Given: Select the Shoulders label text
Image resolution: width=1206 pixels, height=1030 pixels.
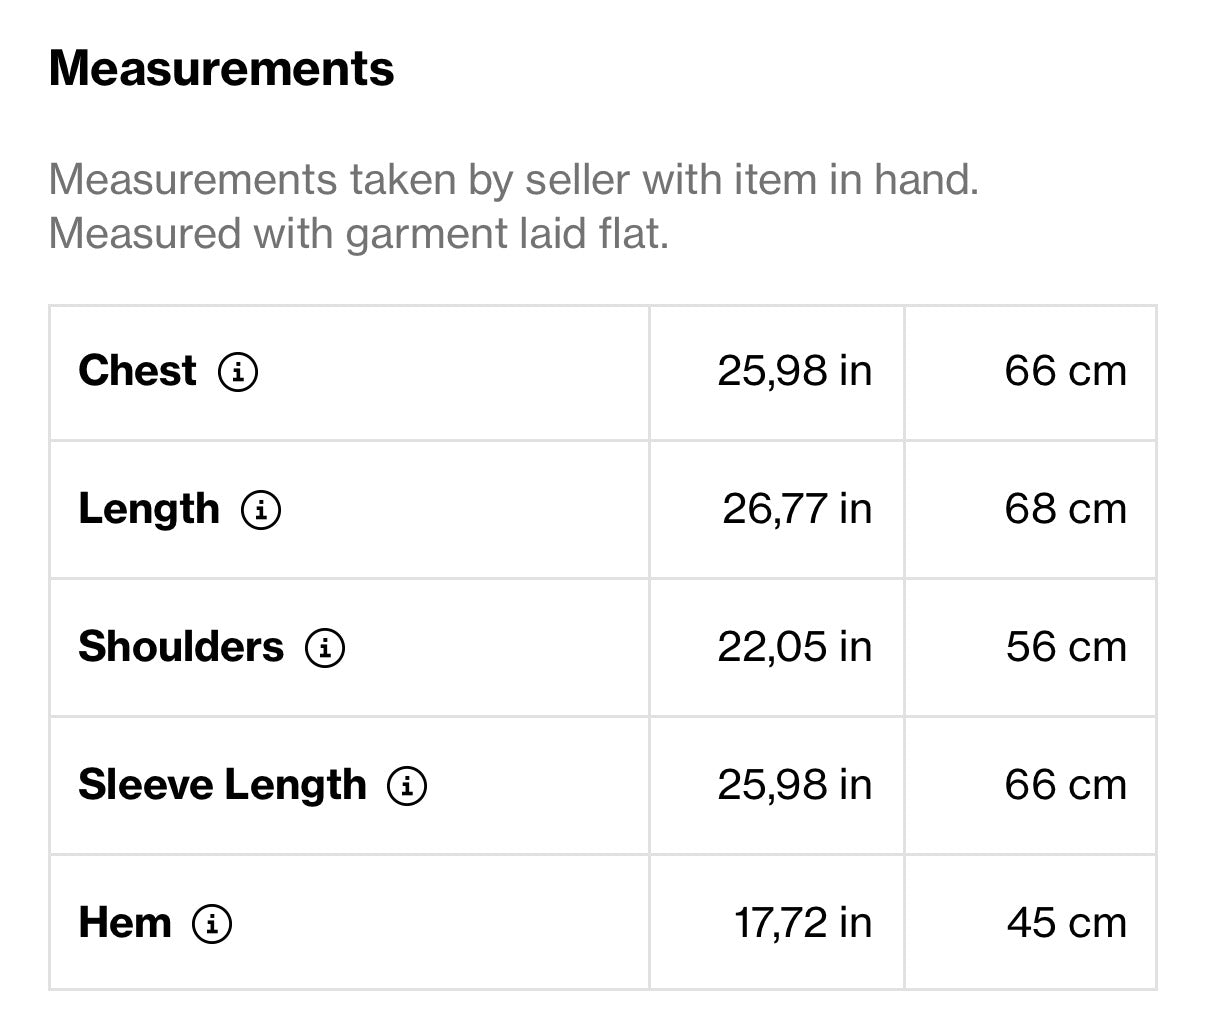Looking at the screenshot, I should pos(181,647).
